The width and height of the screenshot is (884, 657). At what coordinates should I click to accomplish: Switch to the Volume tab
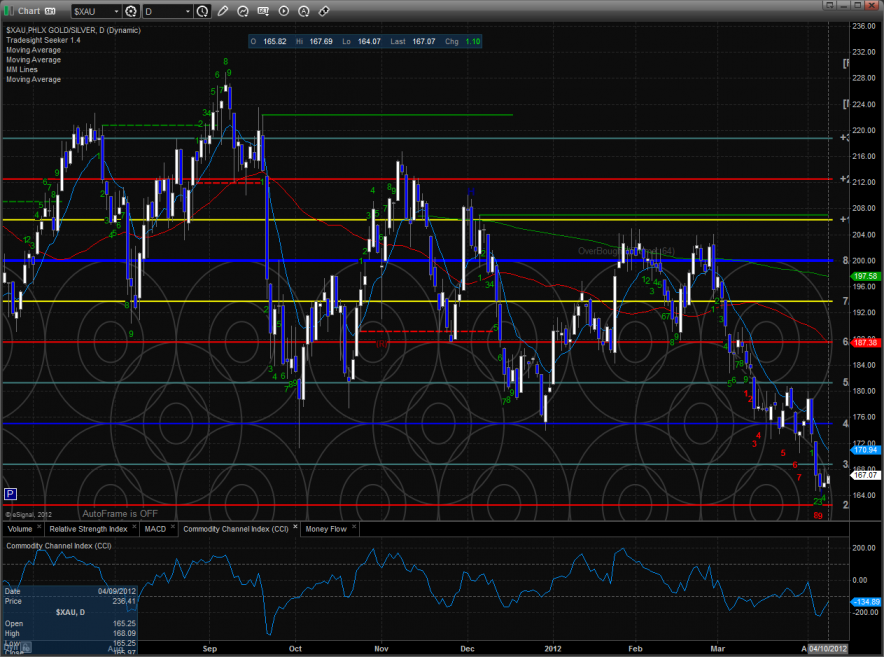[x=20, y=528]
